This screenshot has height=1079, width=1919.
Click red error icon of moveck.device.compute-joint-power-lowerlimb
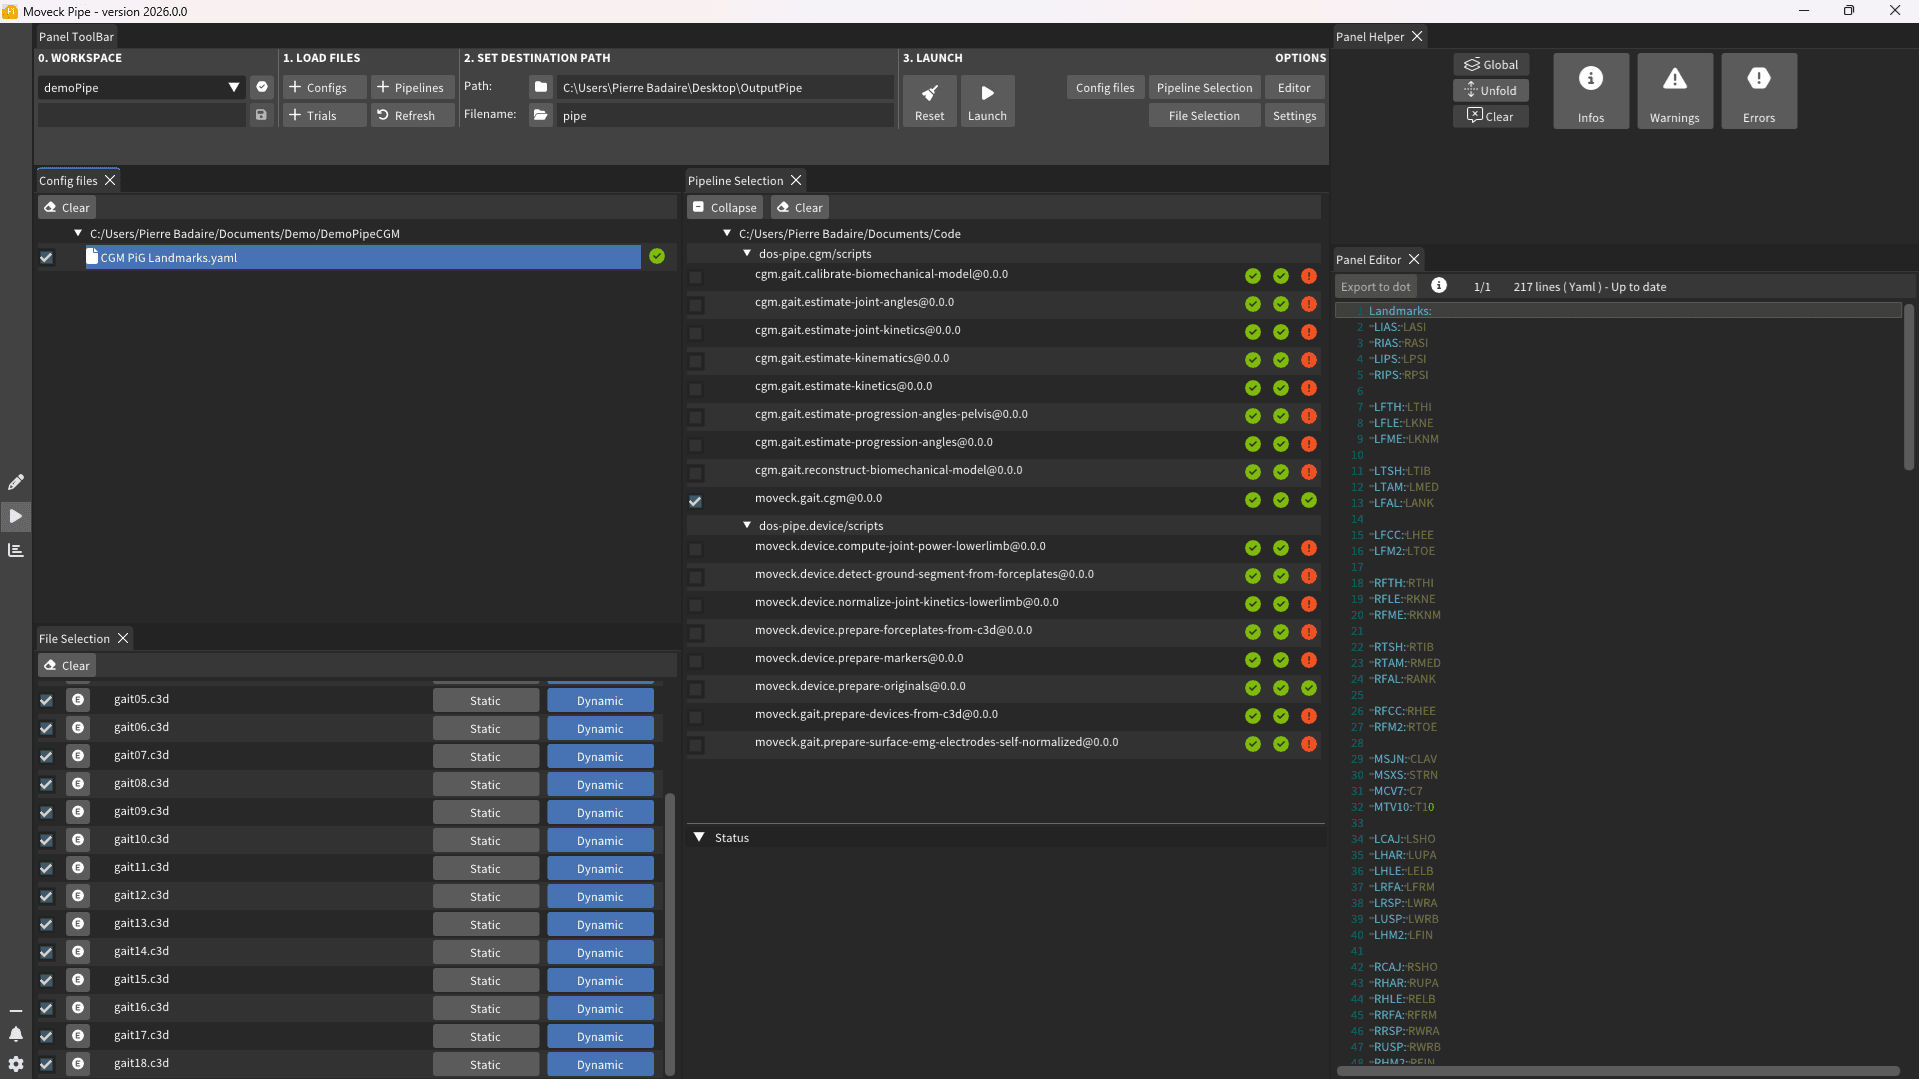click(1309, 548)
